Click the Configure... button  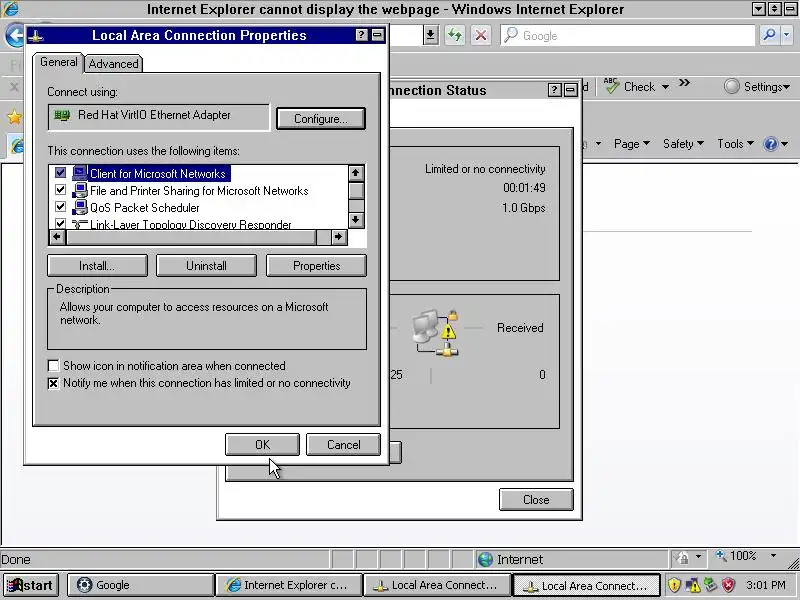321,118
